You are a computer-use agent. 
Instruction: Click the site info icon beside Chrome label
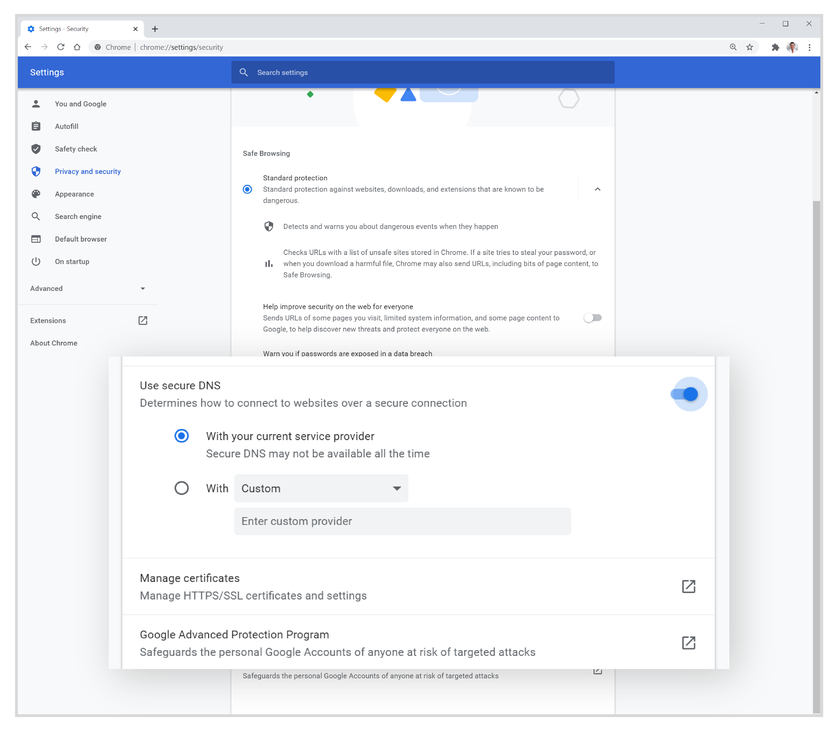(98, 47)
